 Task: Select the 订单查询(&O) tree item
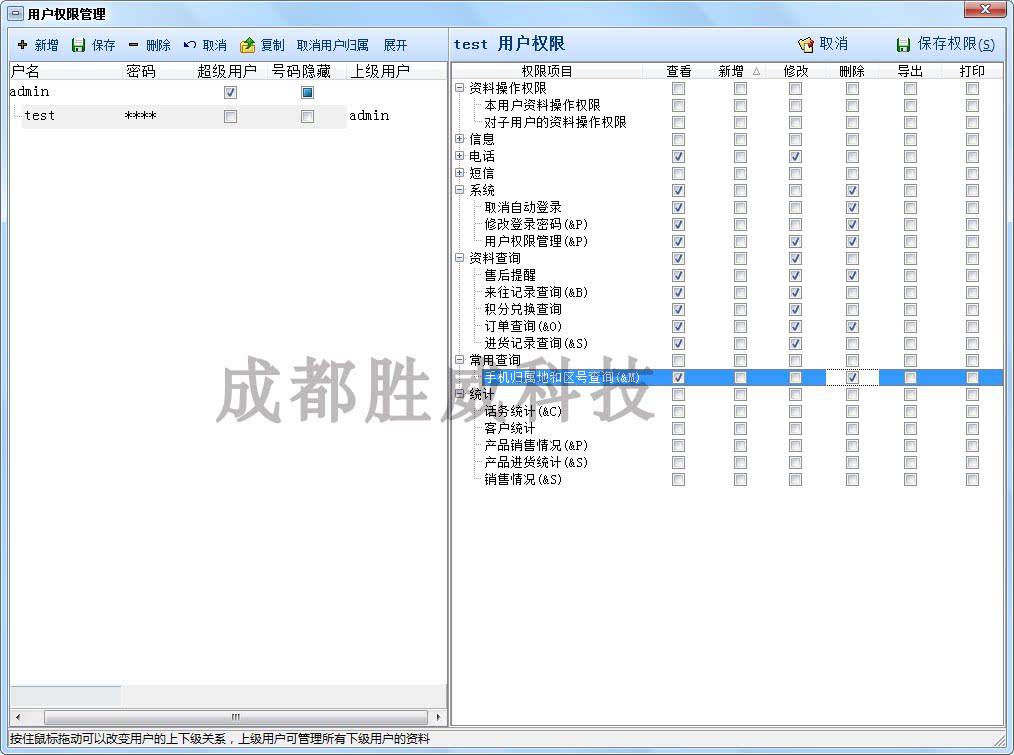(x=522, y=326)
